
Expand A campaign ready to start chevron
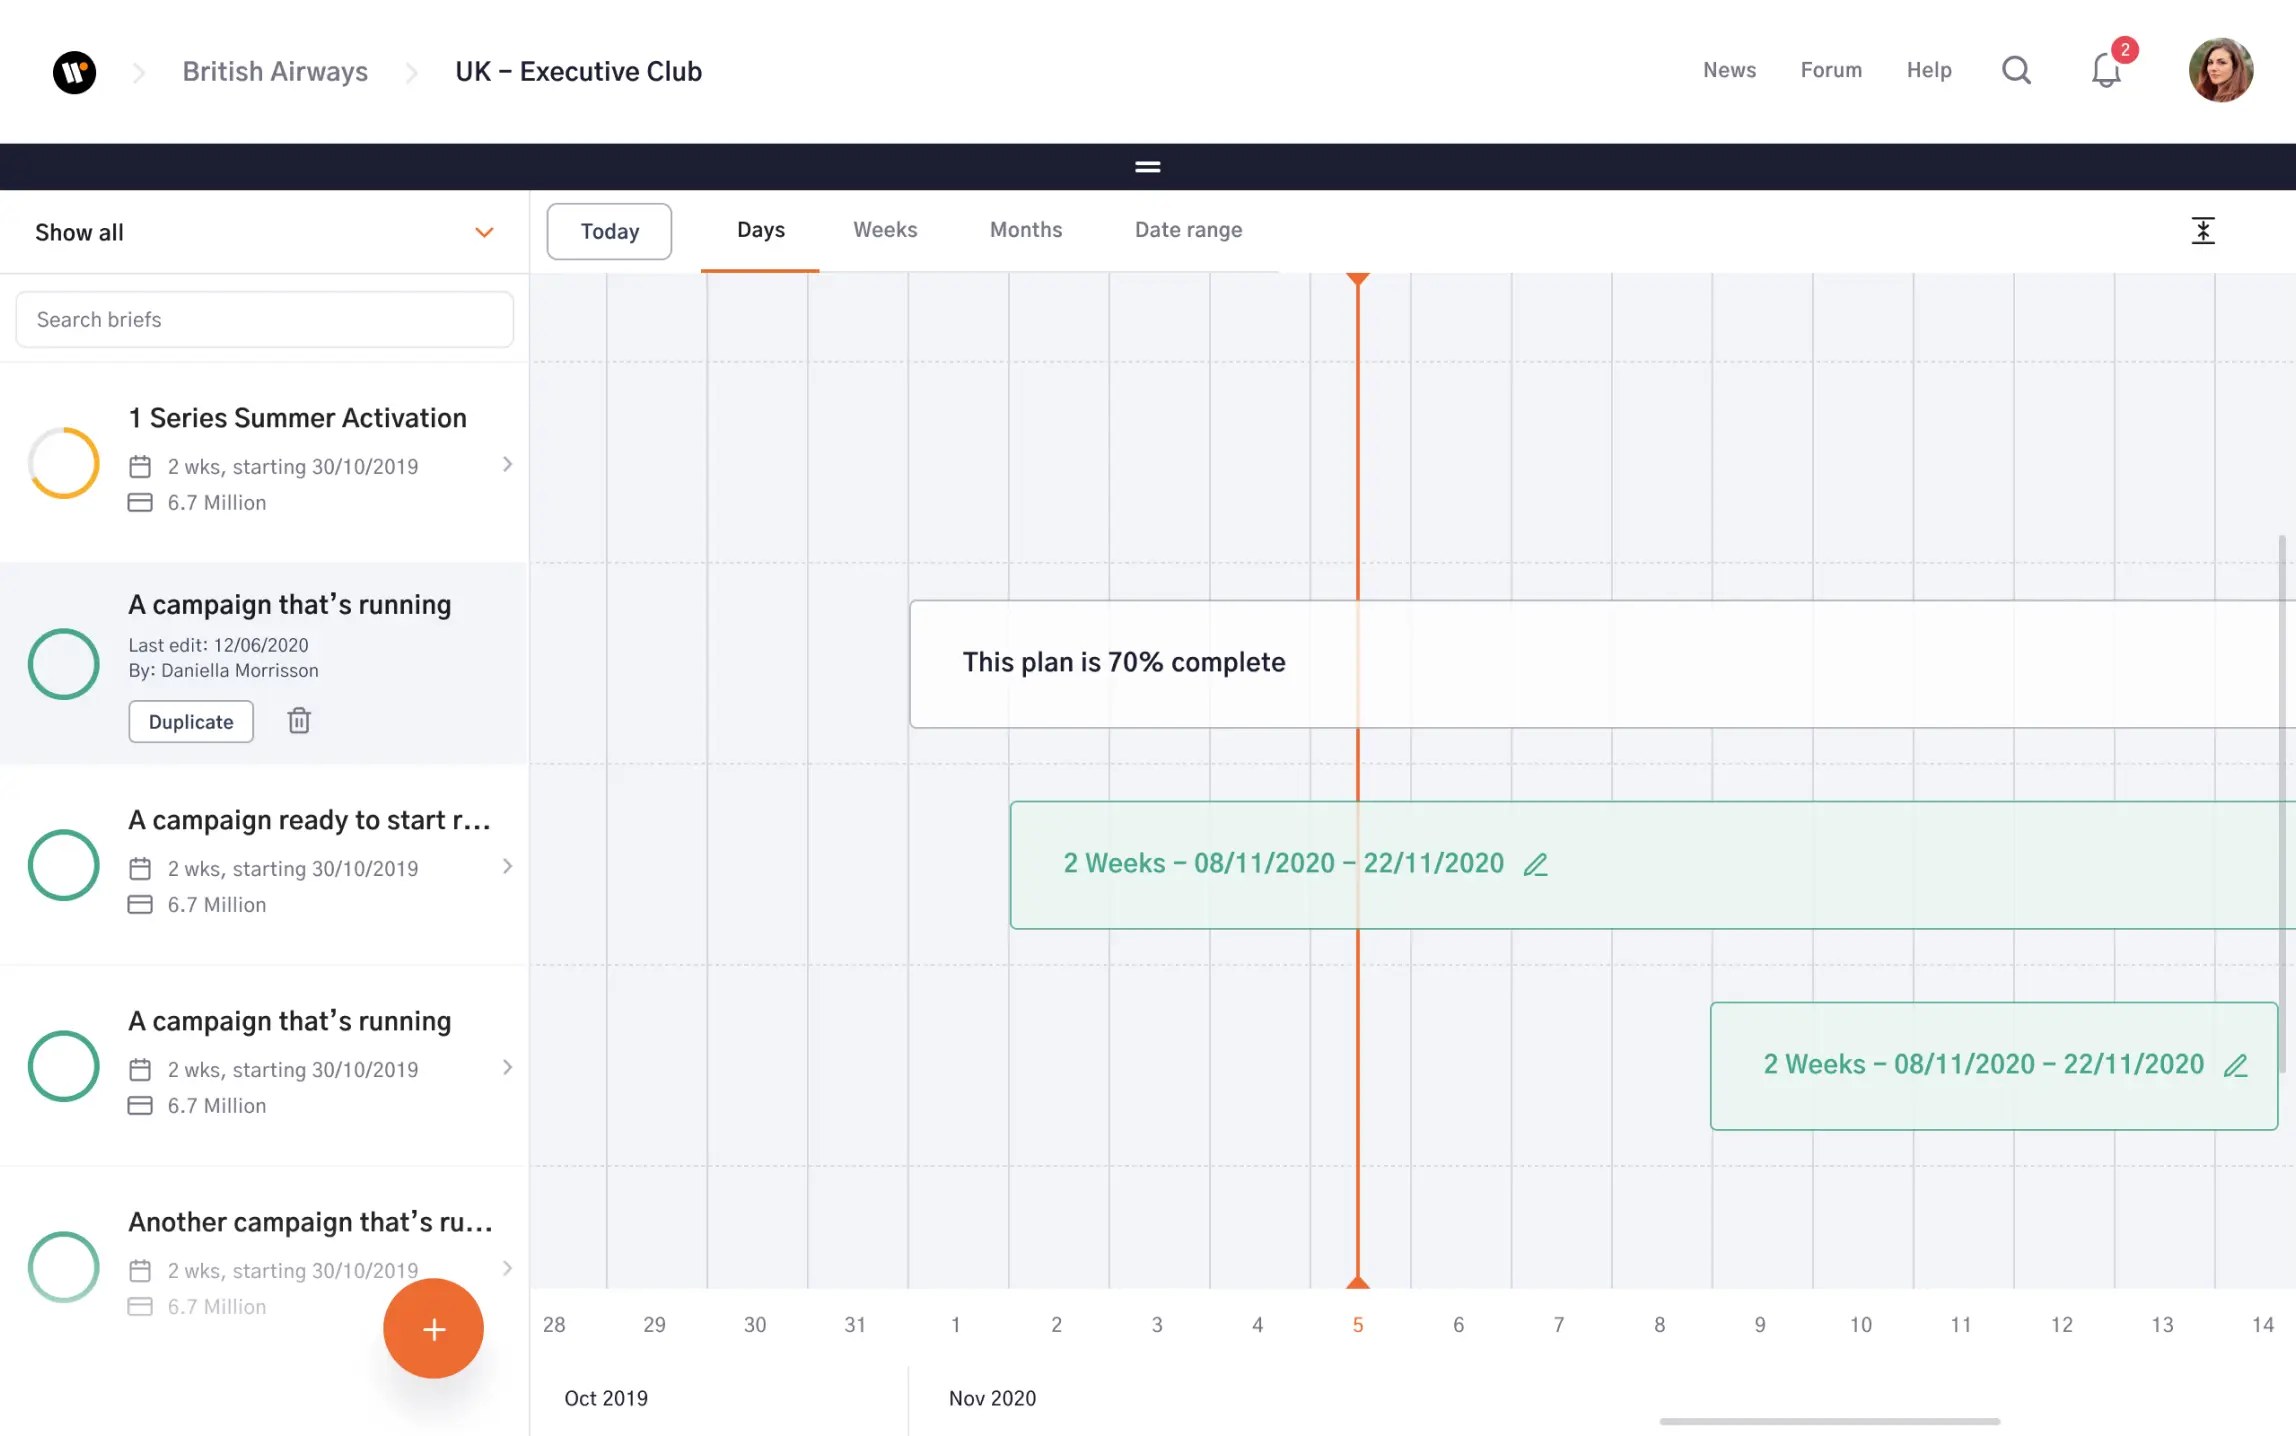[507, 866]
